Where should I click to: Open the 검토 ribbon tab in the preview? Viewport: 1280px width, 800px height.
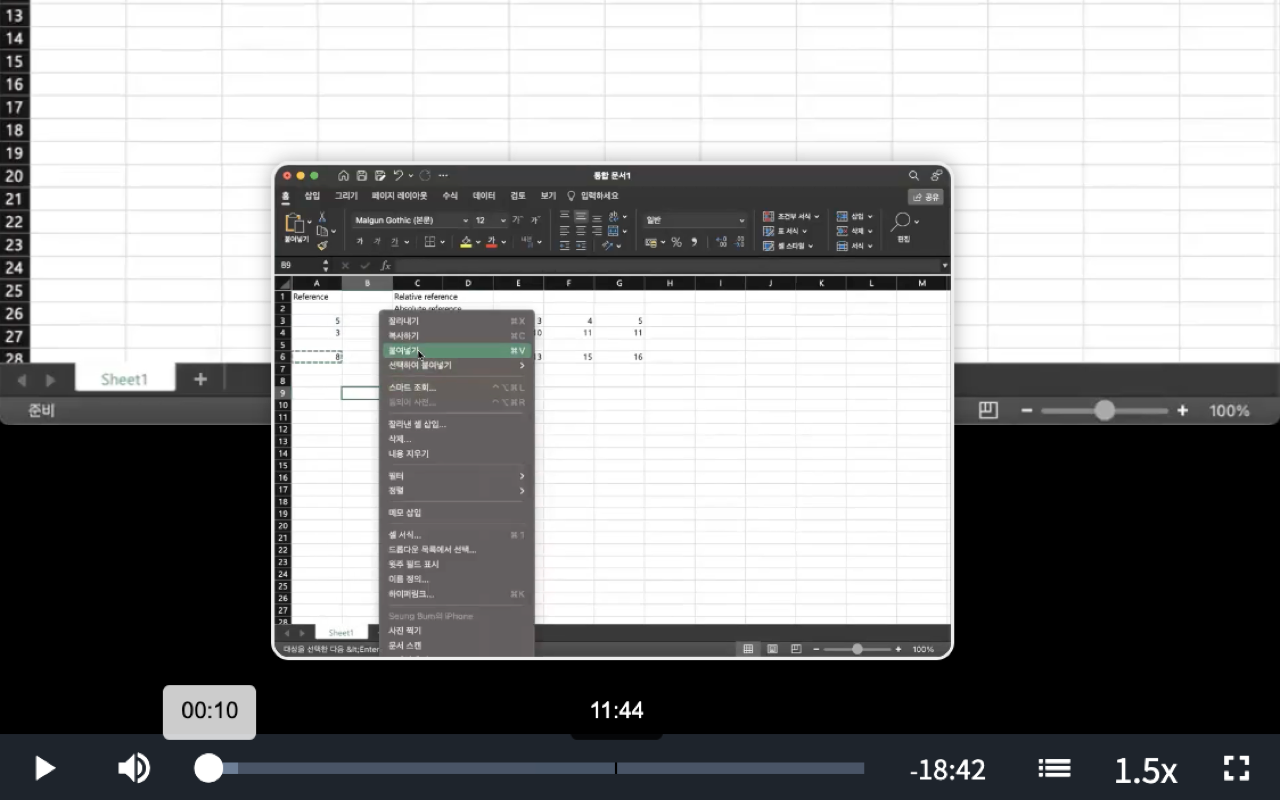(517, 196)
